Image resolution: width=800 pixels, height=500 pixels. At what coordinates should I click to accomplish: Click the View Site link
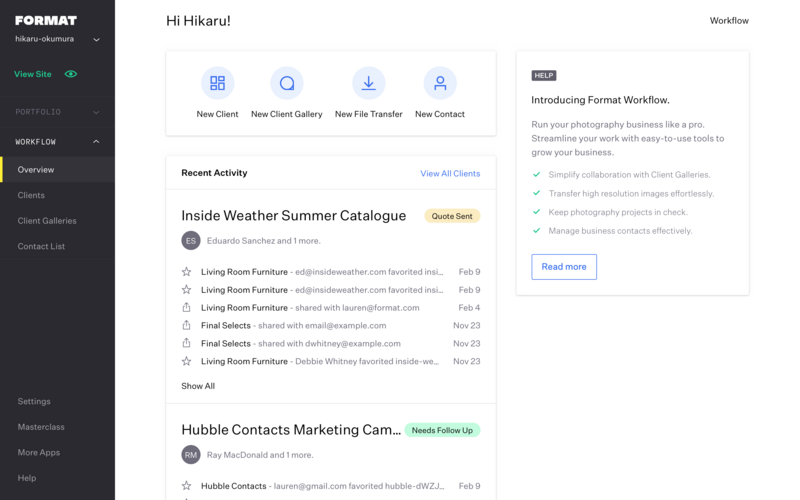point(33,74)
